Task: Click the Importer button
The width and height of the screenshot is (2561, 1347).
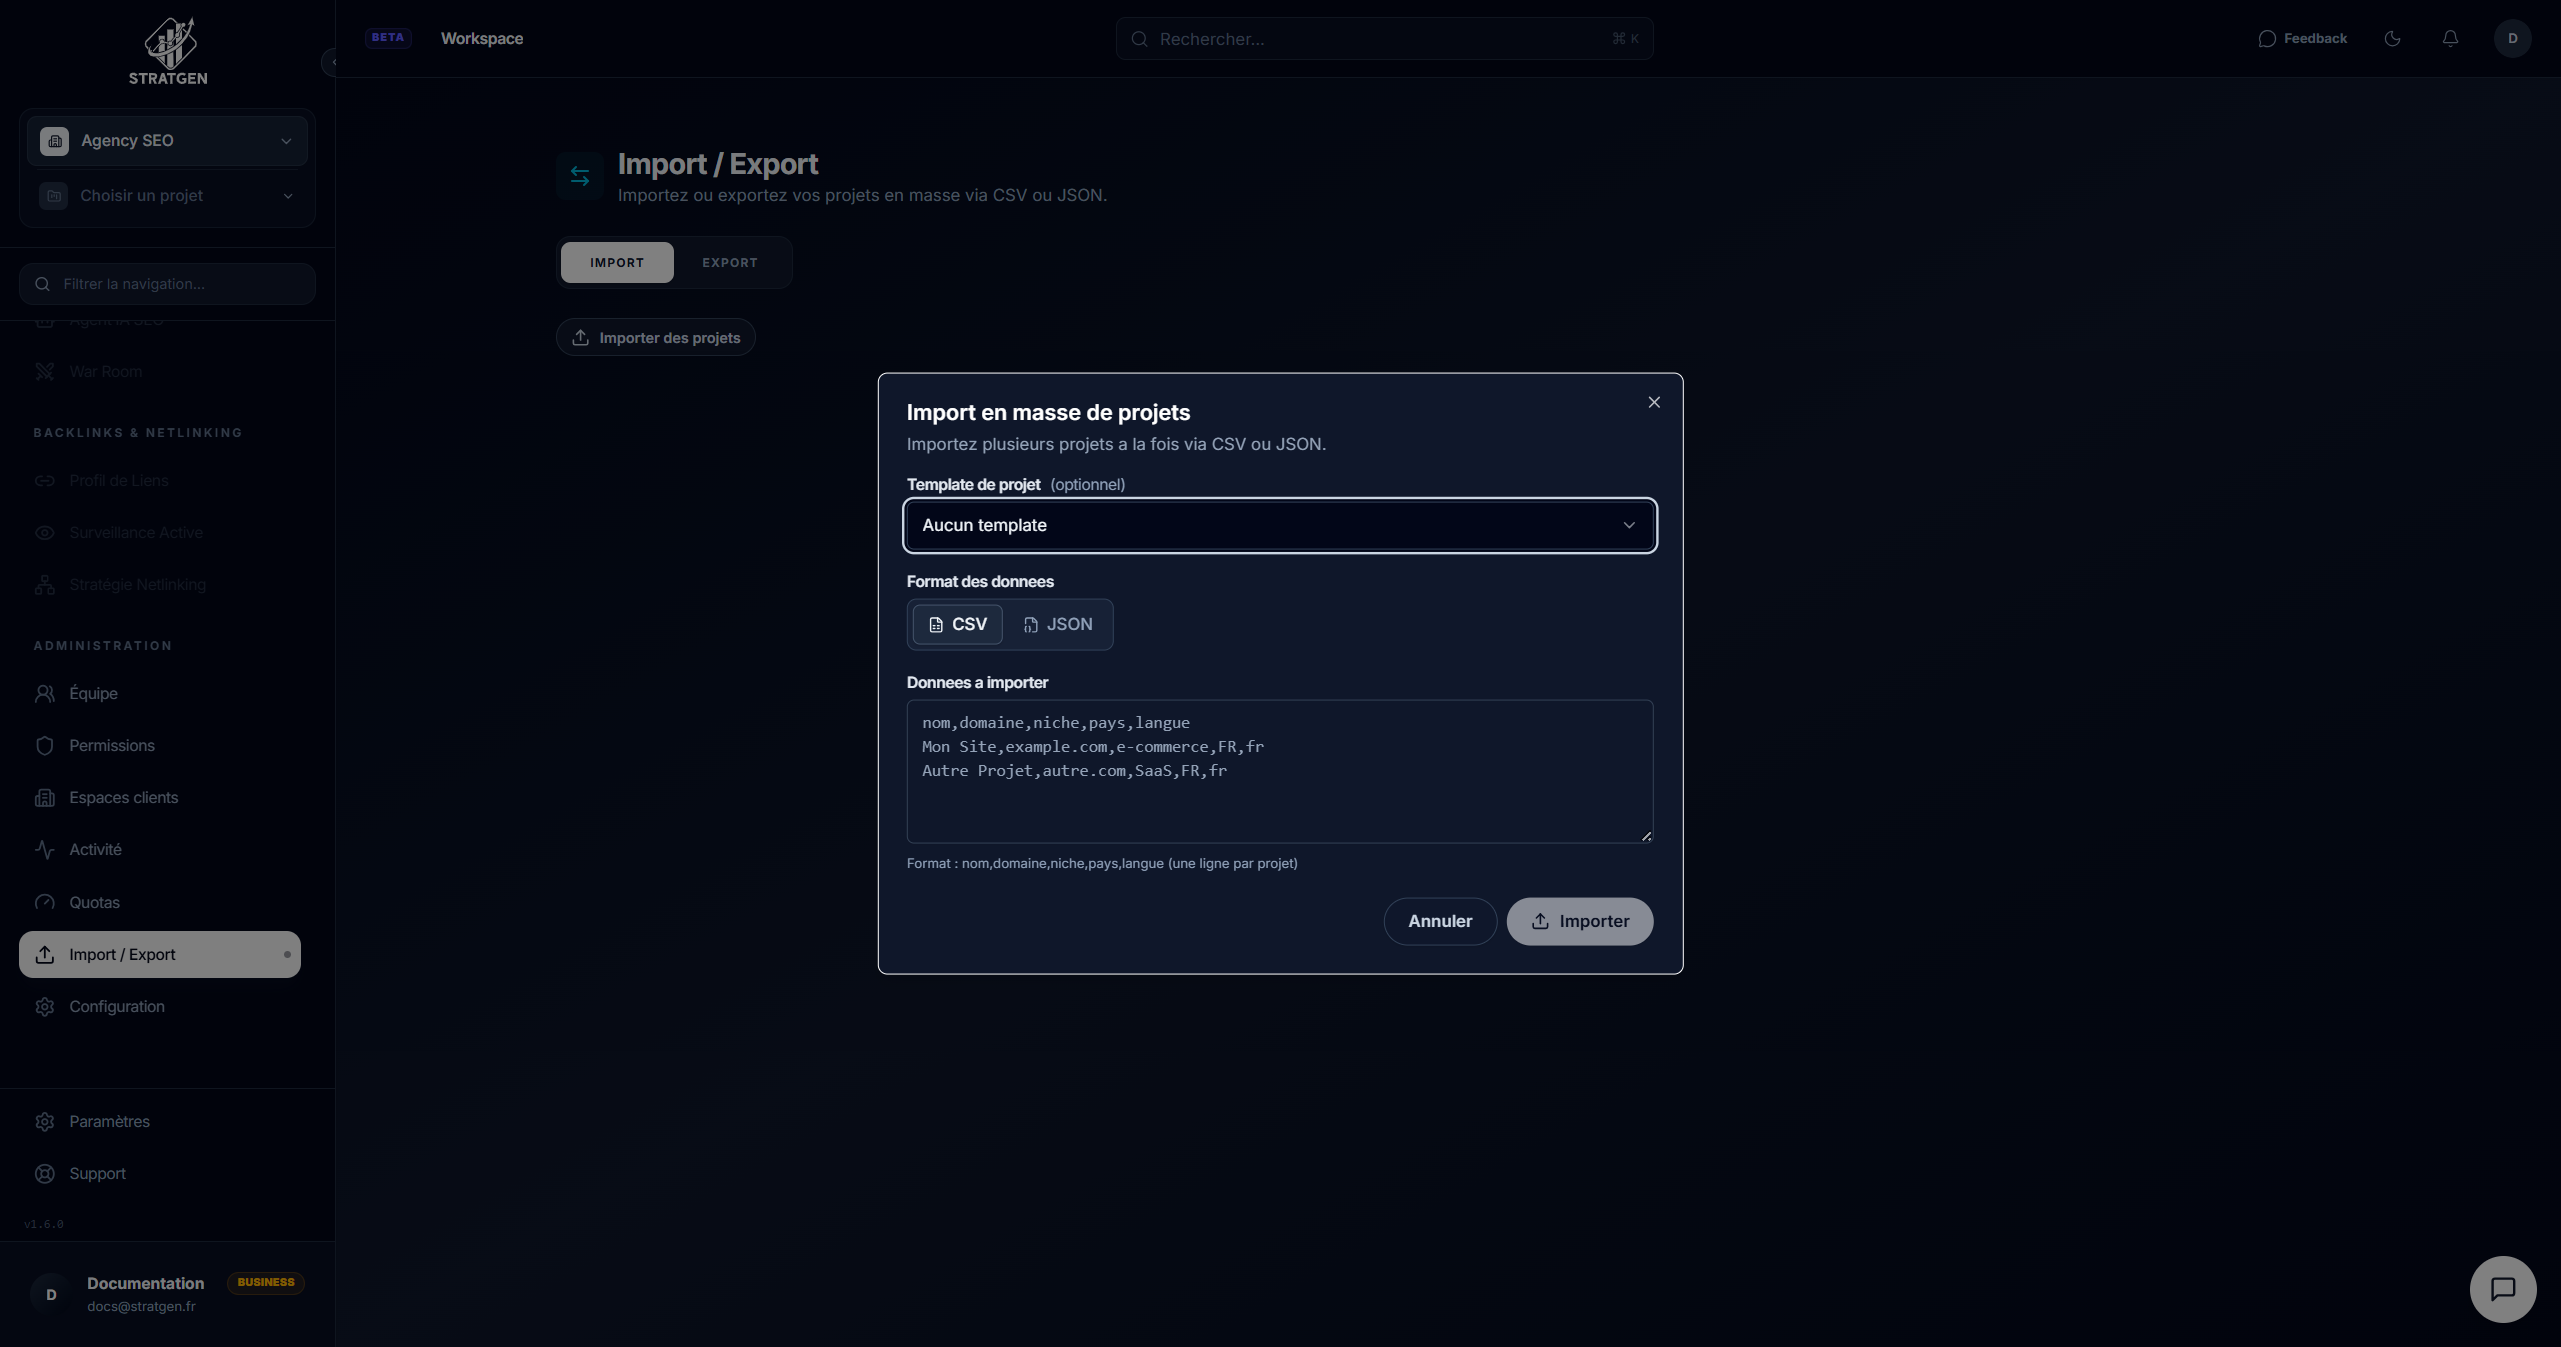Action: click(x=1579, y=921)
